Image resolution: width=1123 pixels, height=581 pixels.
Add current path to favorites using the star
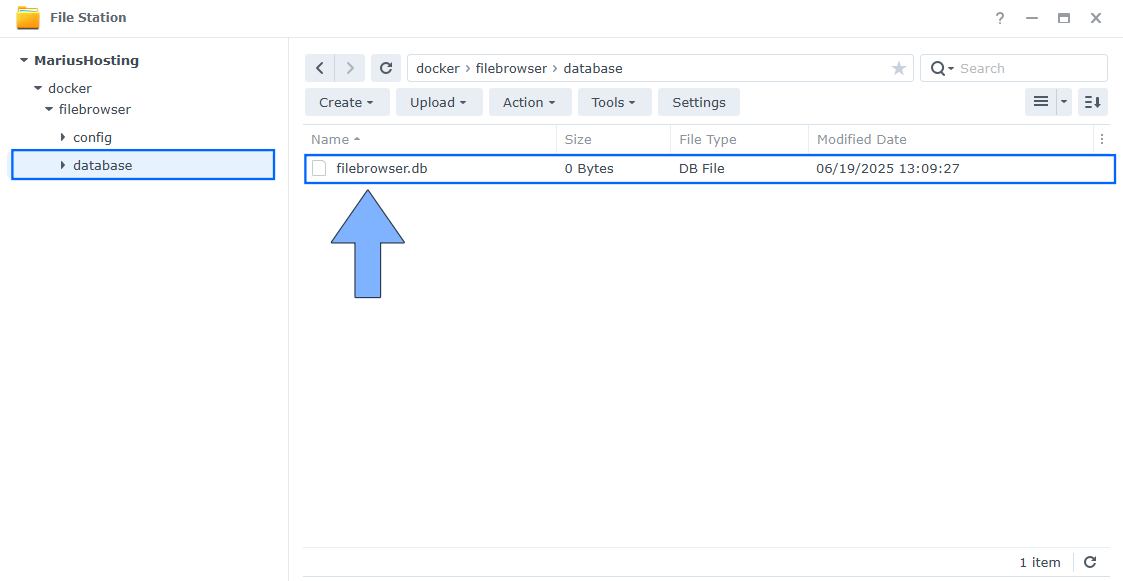click(x=898, y=68)
